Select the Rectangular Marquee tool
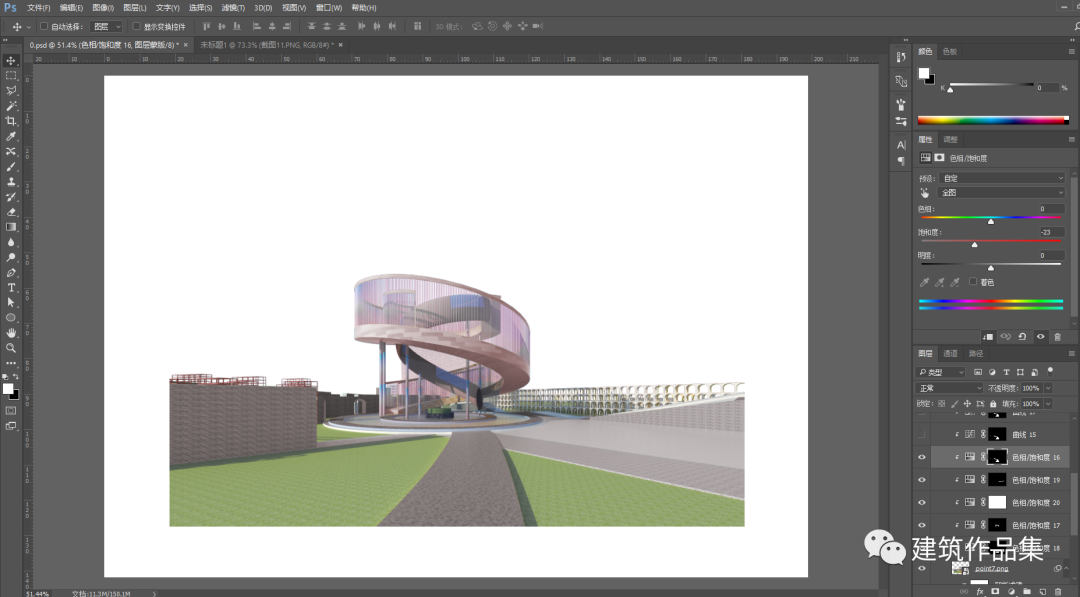 coord(11,76)
